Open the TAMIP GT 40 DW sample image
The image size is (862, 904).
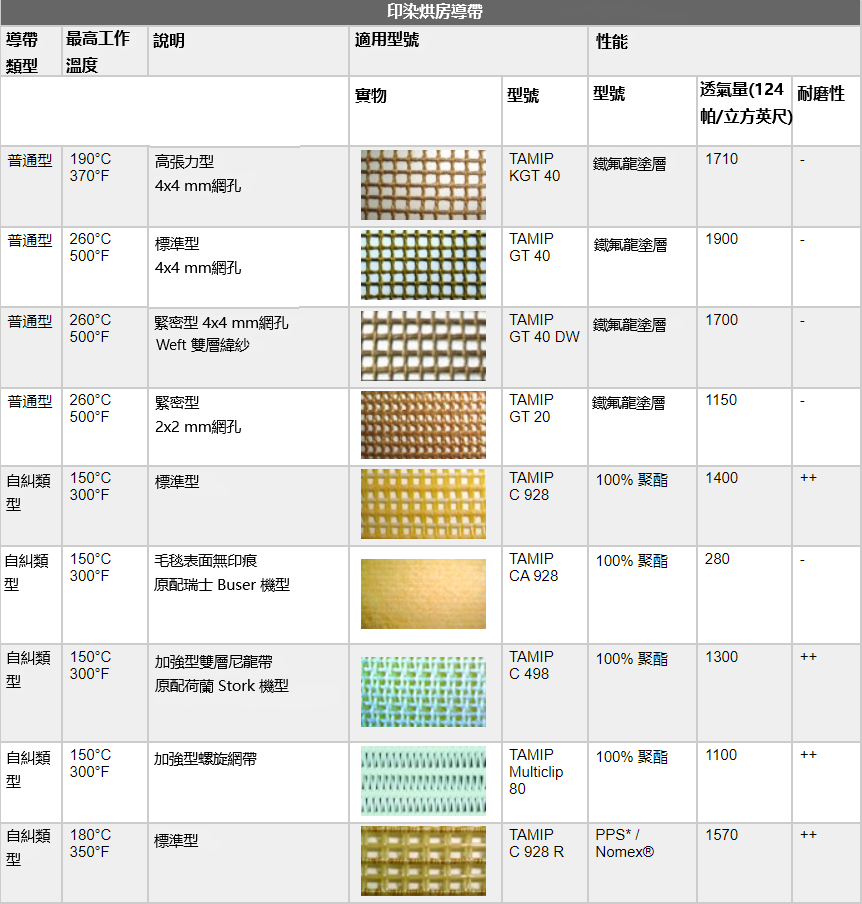(x=423, y=346)
